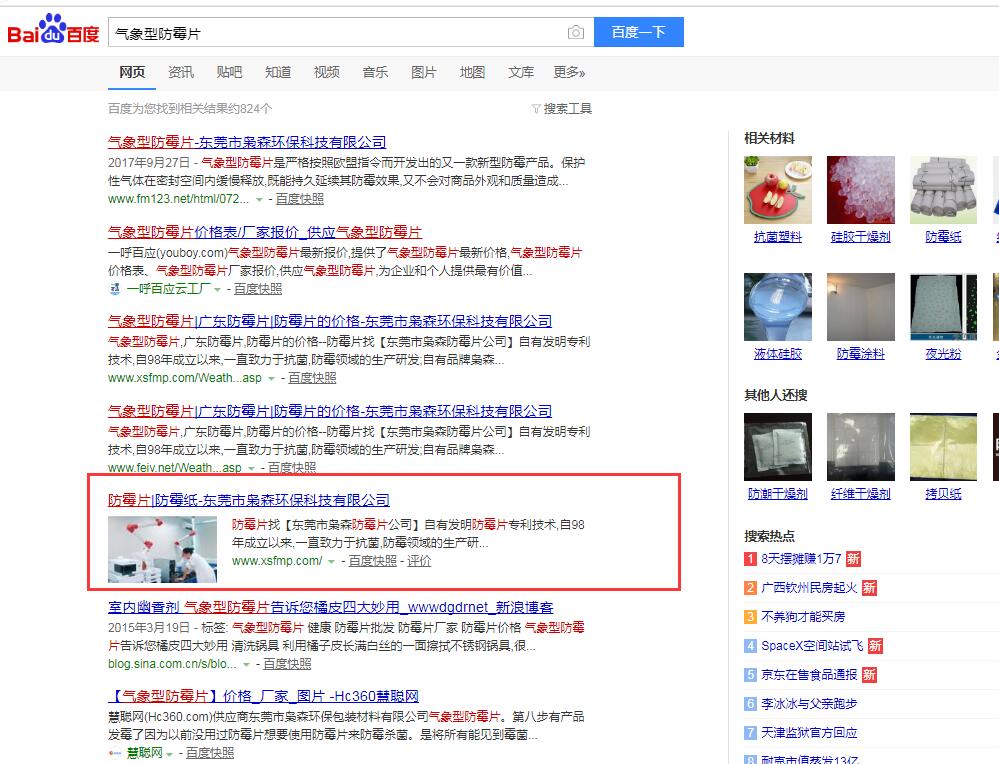Viewport: 999px width, 764px height.
Task: Click the Yihu Baiying cloud factory icon
Action: pos(114,289)
